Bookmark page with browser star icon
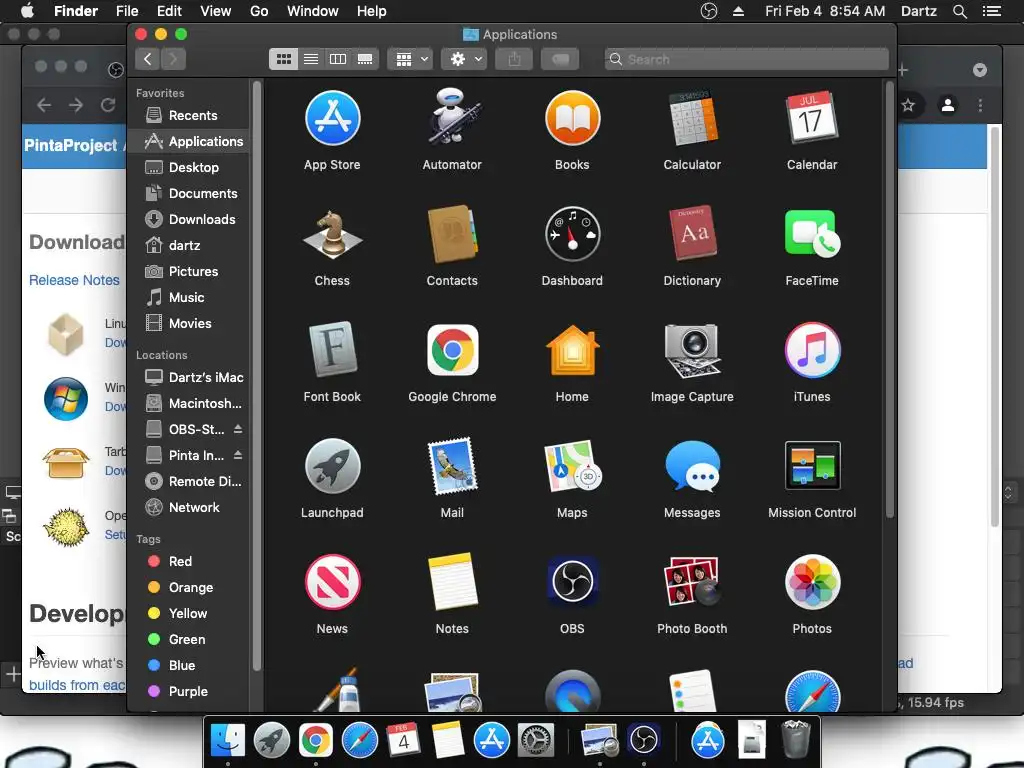Screen dimensions: 1024x768 pos(908,105)
